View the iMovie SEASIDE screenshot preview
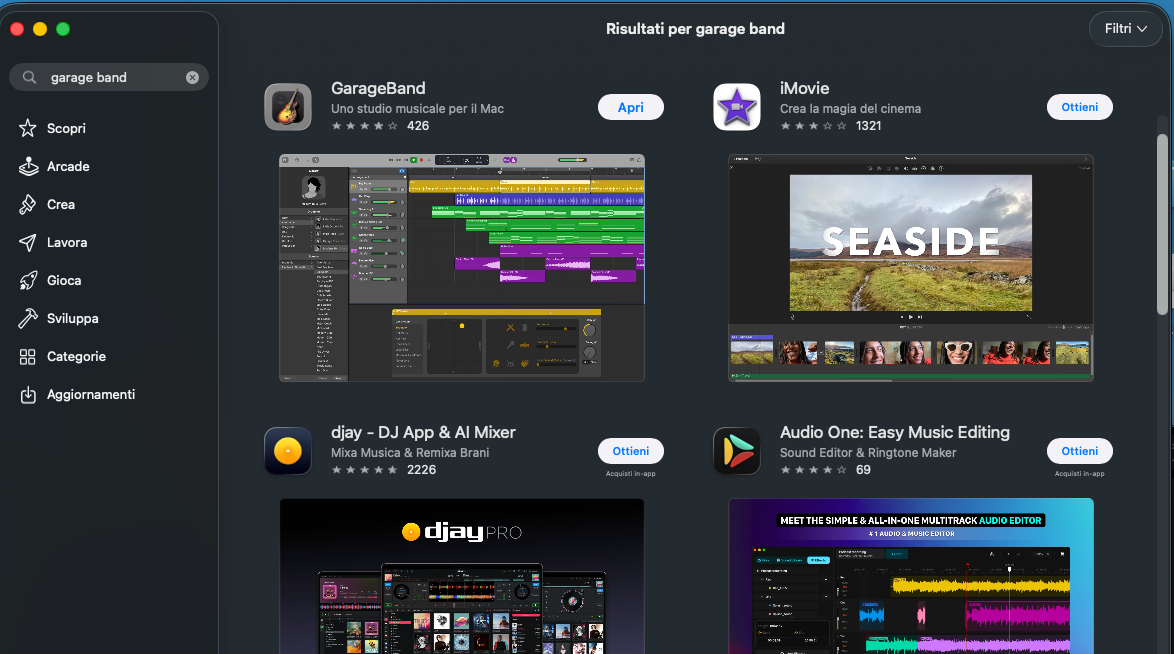Screen dimensions: 1174x654 [x=910, y=268]
